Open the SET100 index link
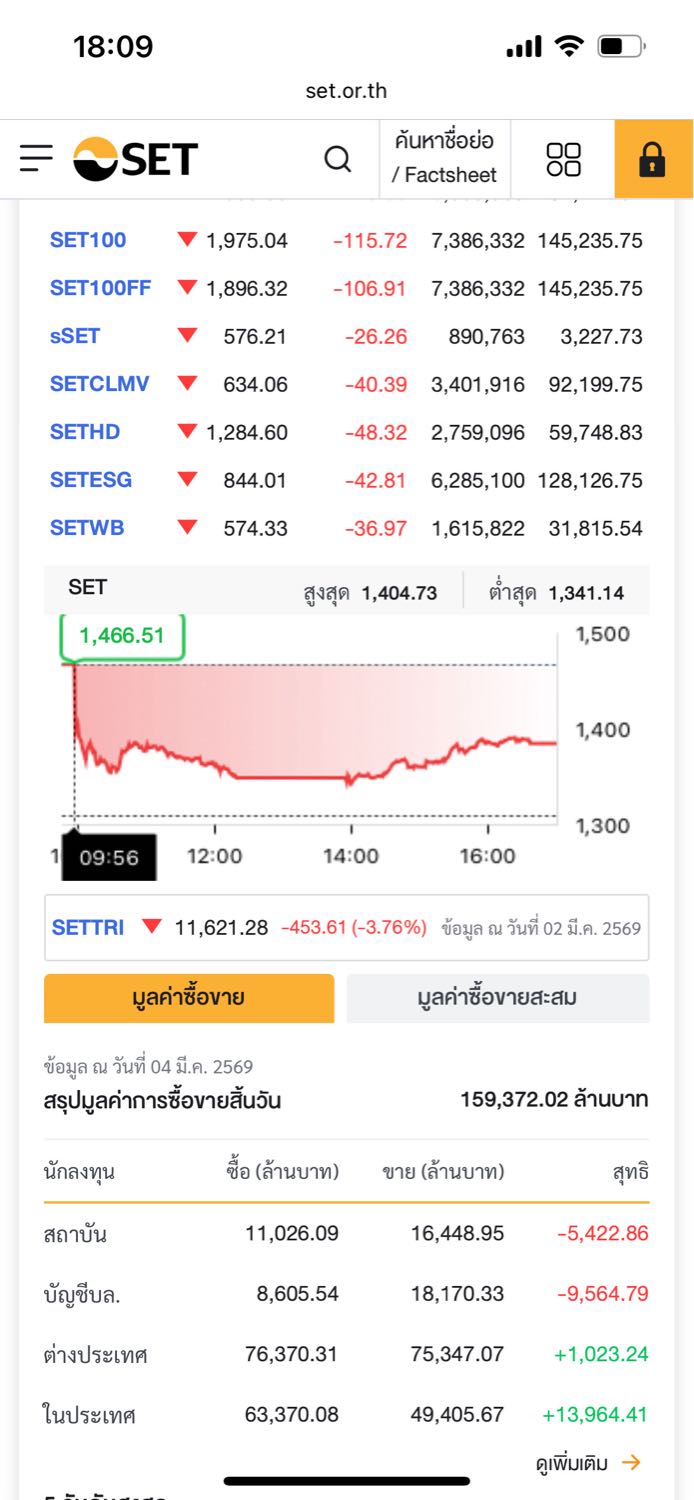694x1500 pixels. coord(88,240)
